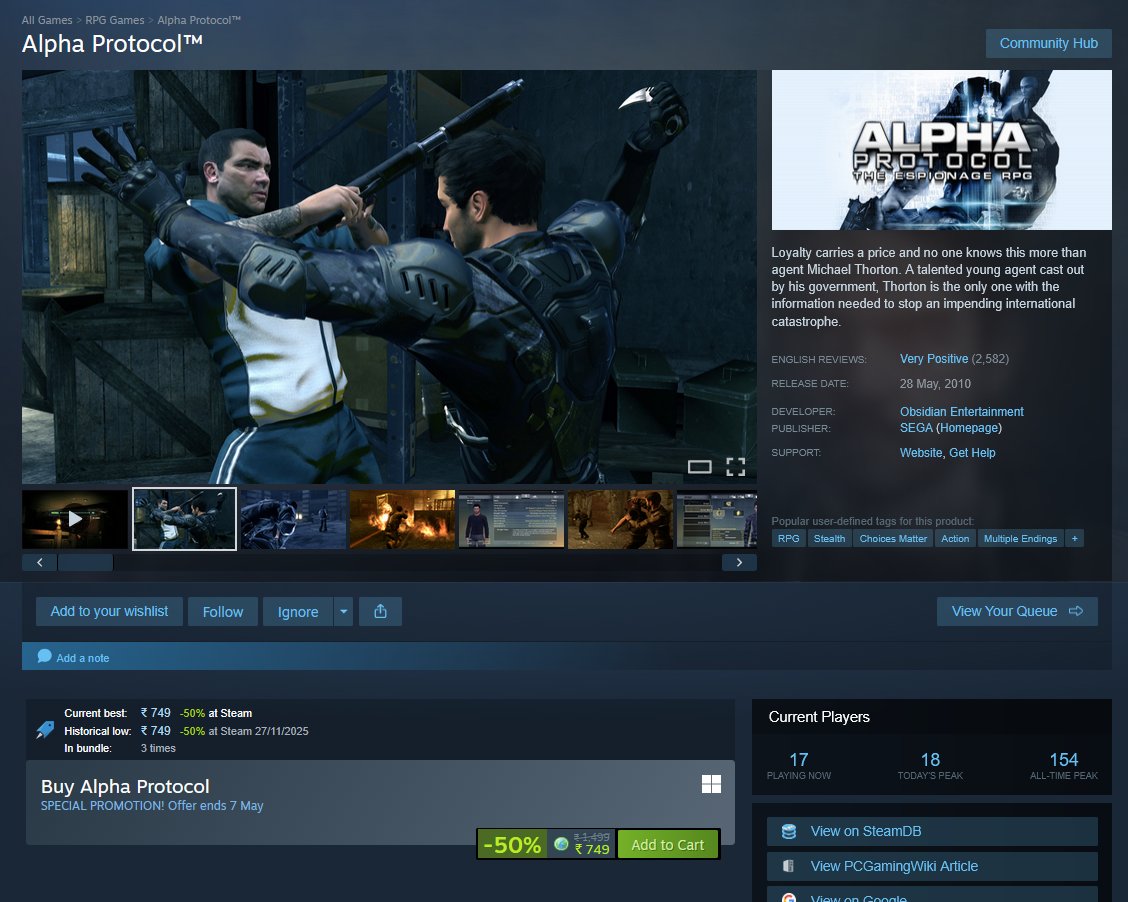Open the Stealth tag
The image size is (1128, 902).
click(829, 538)
